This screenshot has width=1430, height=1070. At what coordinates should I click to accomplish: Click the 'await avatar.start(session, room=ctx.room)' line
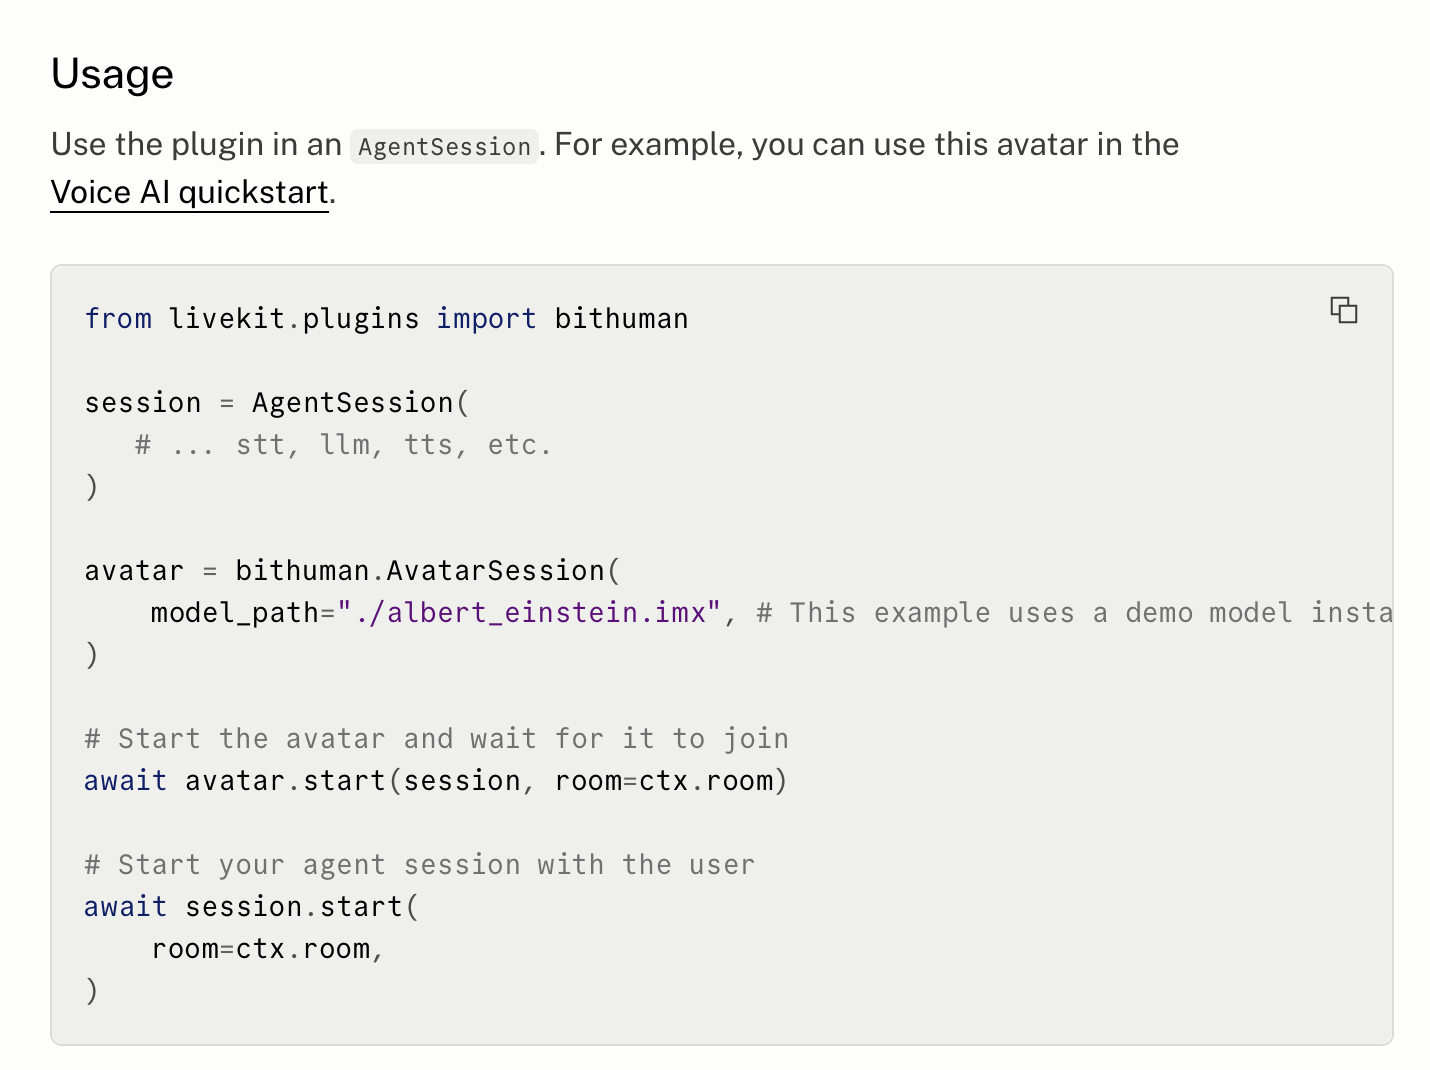[x=436, y=780]
